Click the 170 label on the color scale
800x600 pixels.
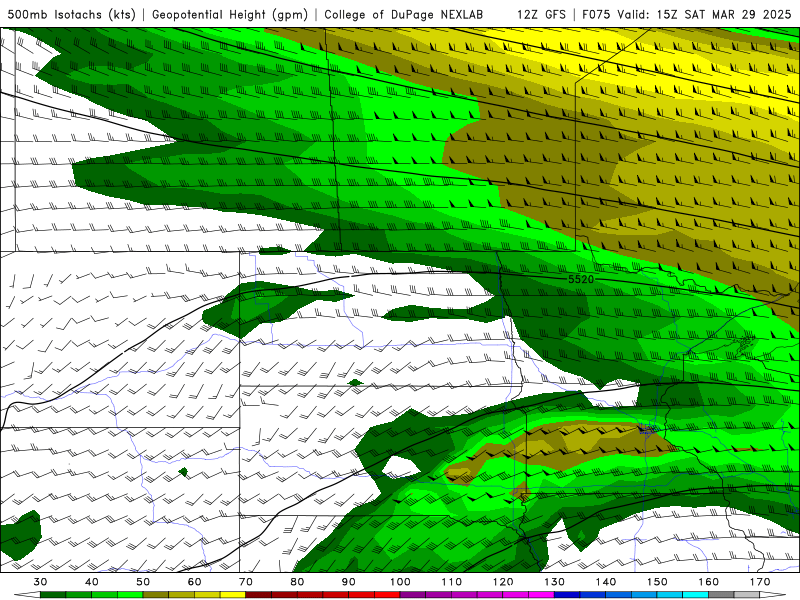pos(760,582)
